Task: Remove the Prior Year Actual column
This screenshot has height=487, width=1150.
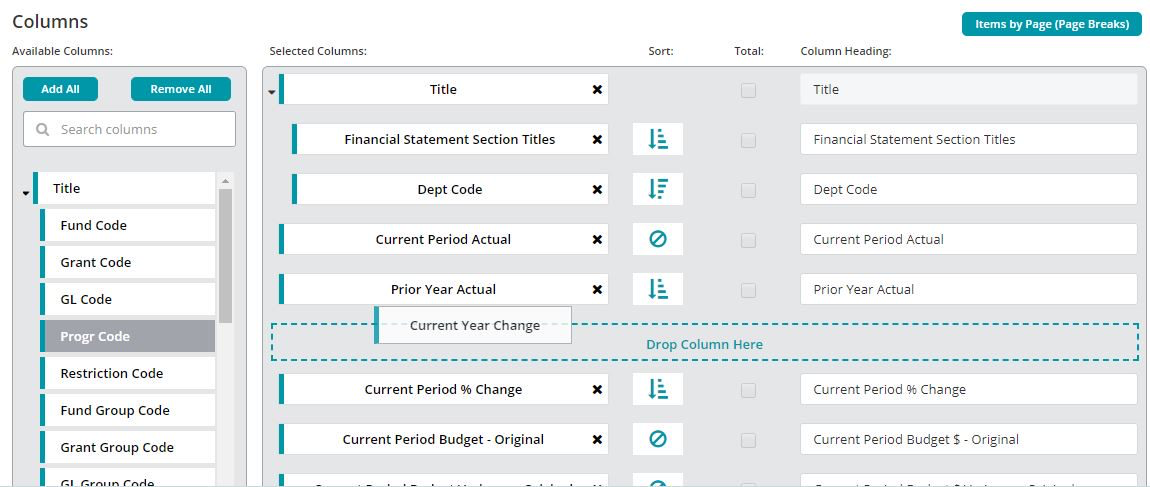Action: 597,290
